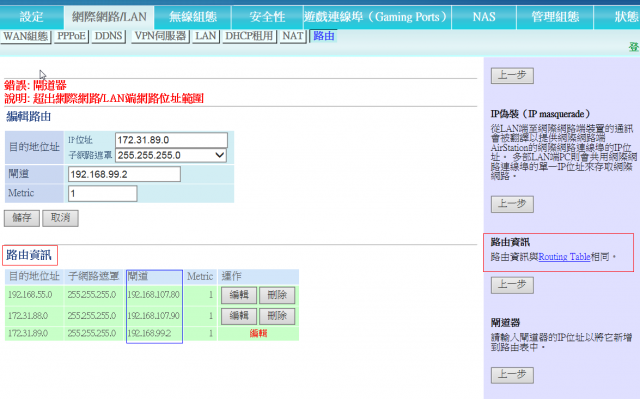Switch to the 無線組態 tab
This screenshot has width=640, height=399.
point(193,17)
